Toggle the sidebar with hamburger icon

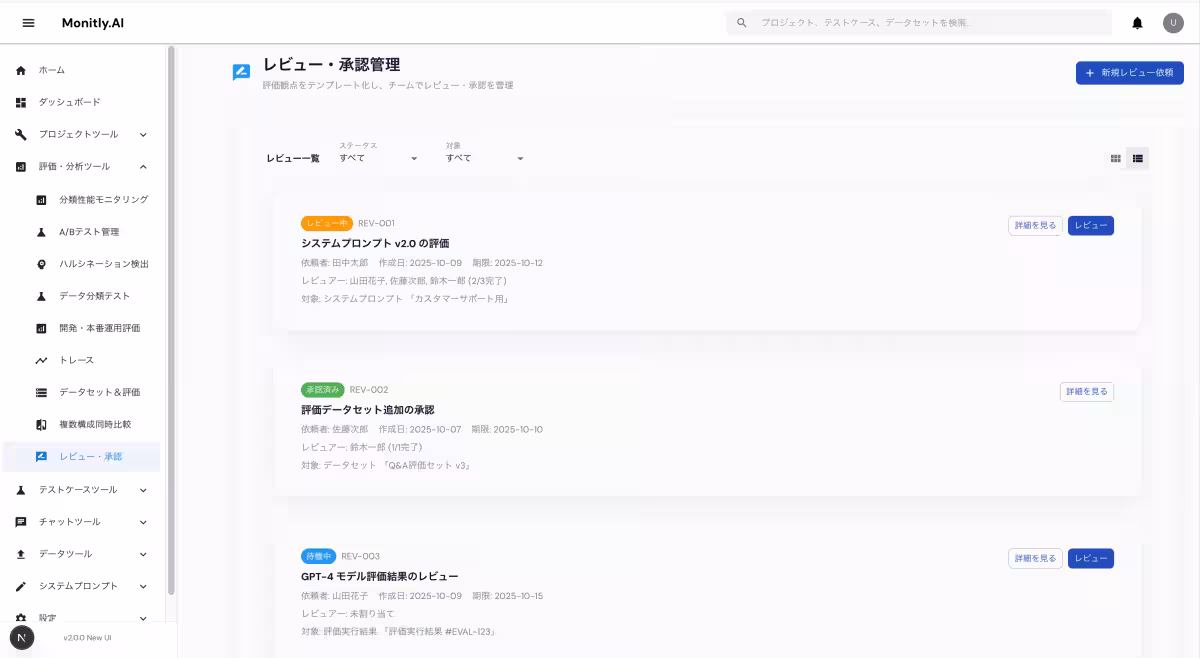click(x=28, y=22)
